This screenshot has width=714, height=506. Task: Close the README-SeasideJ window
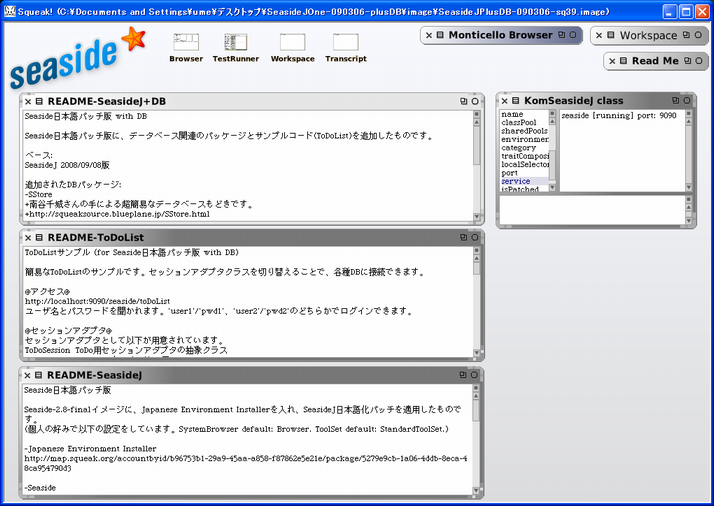click(x=27, y=375)
